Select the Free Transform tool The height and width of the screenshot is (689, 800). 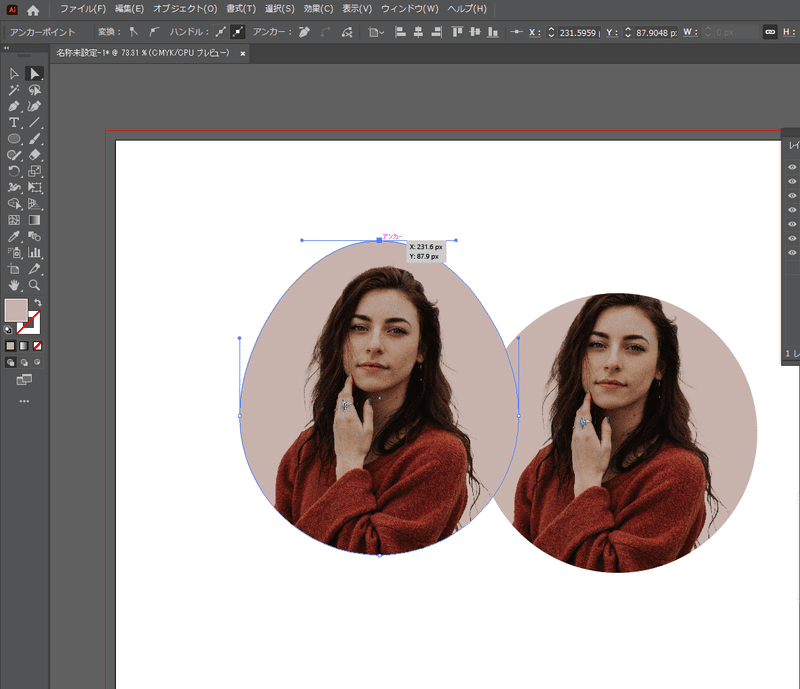coord(34,188)
